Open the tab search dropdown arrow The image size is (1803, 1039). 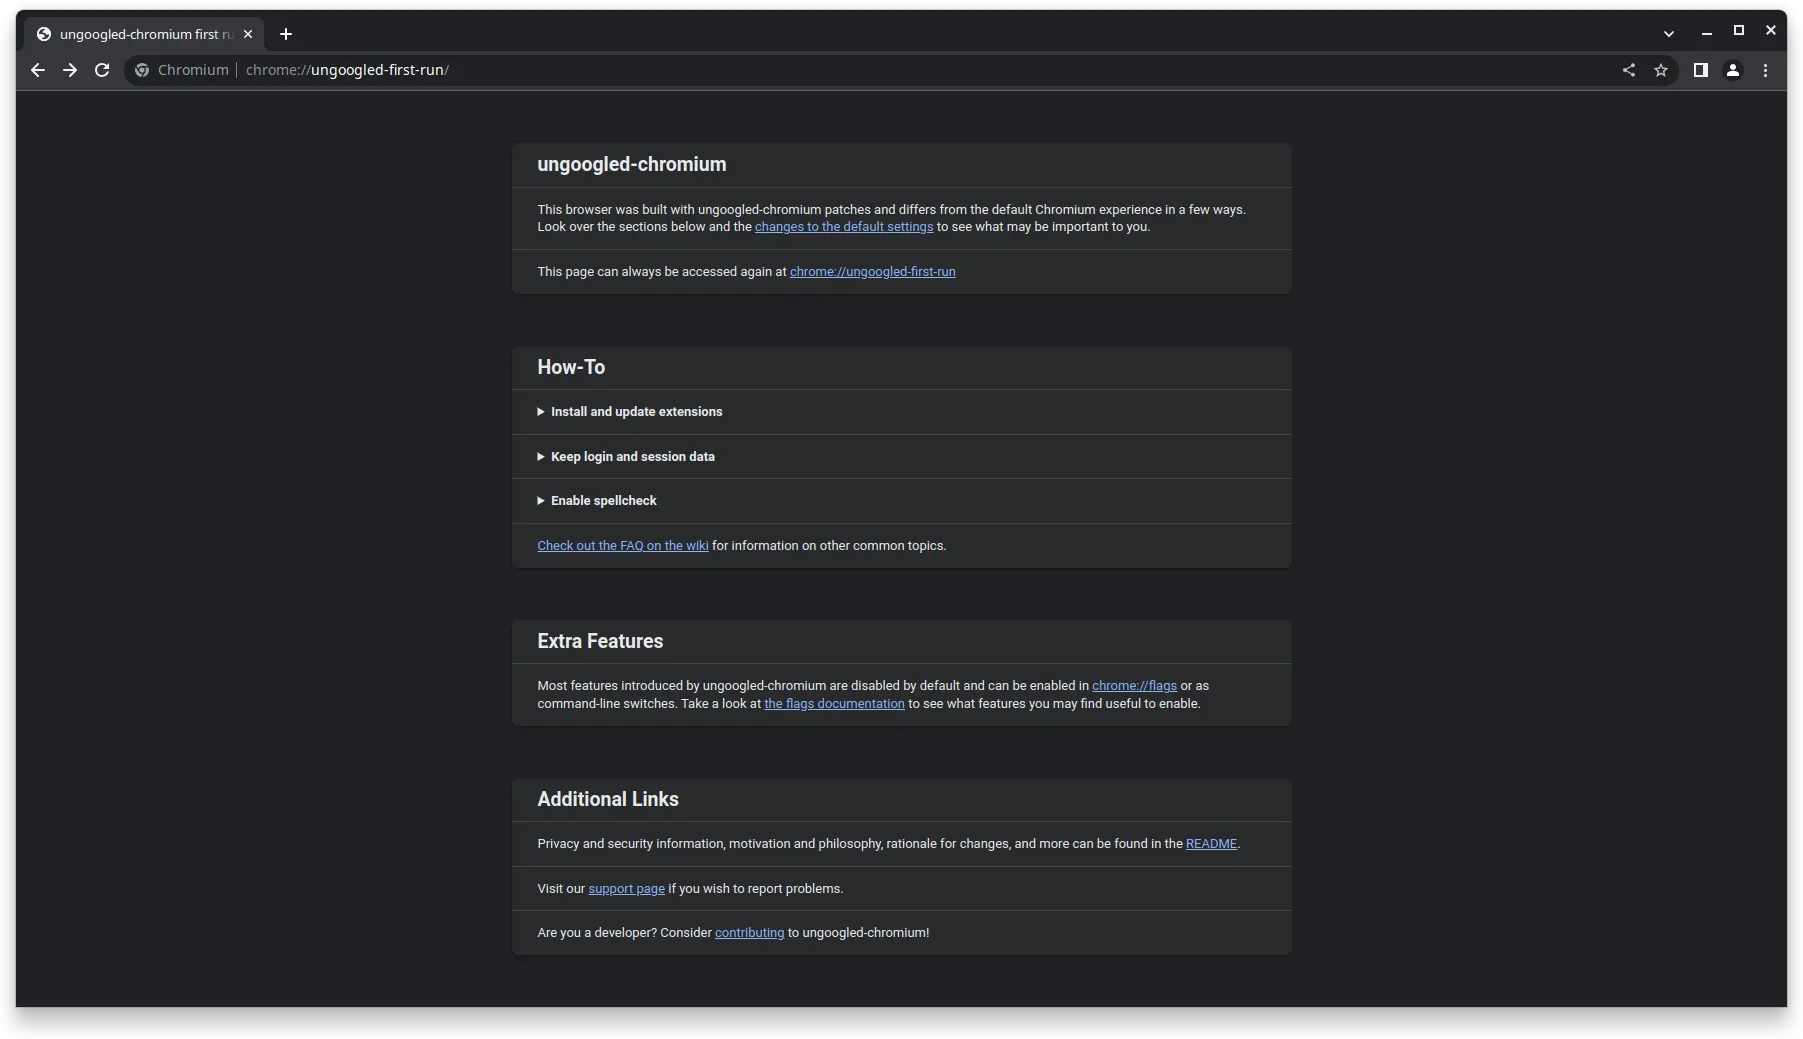(1669, 34)
